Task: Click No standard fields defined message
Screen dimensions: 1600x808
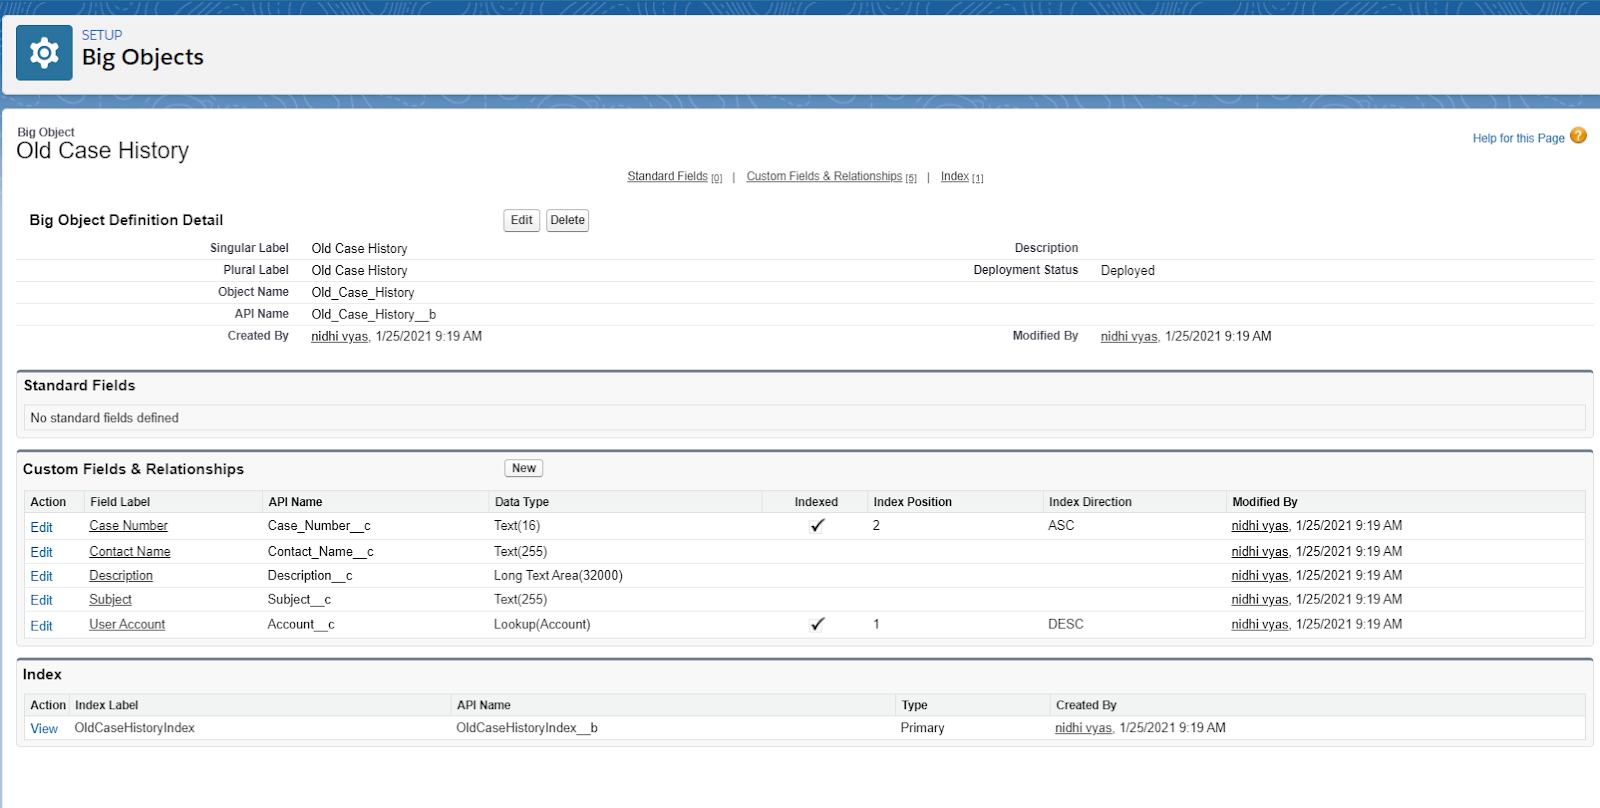Action: pyautogui.click(x=104, y=418)
